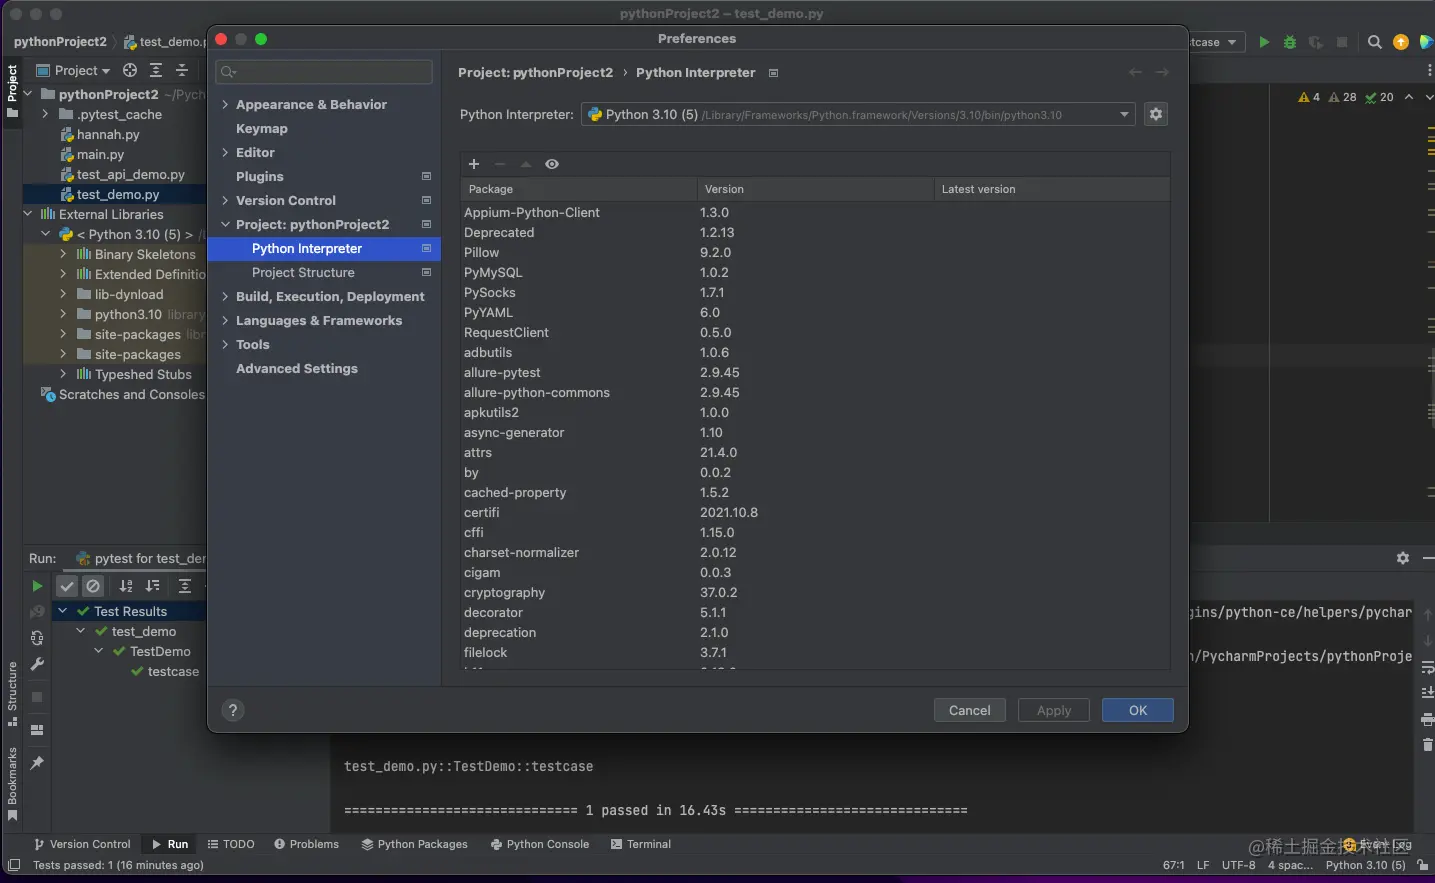Start debugging with the green bug icon
Screen dimensions: 1435x883
1290,42
